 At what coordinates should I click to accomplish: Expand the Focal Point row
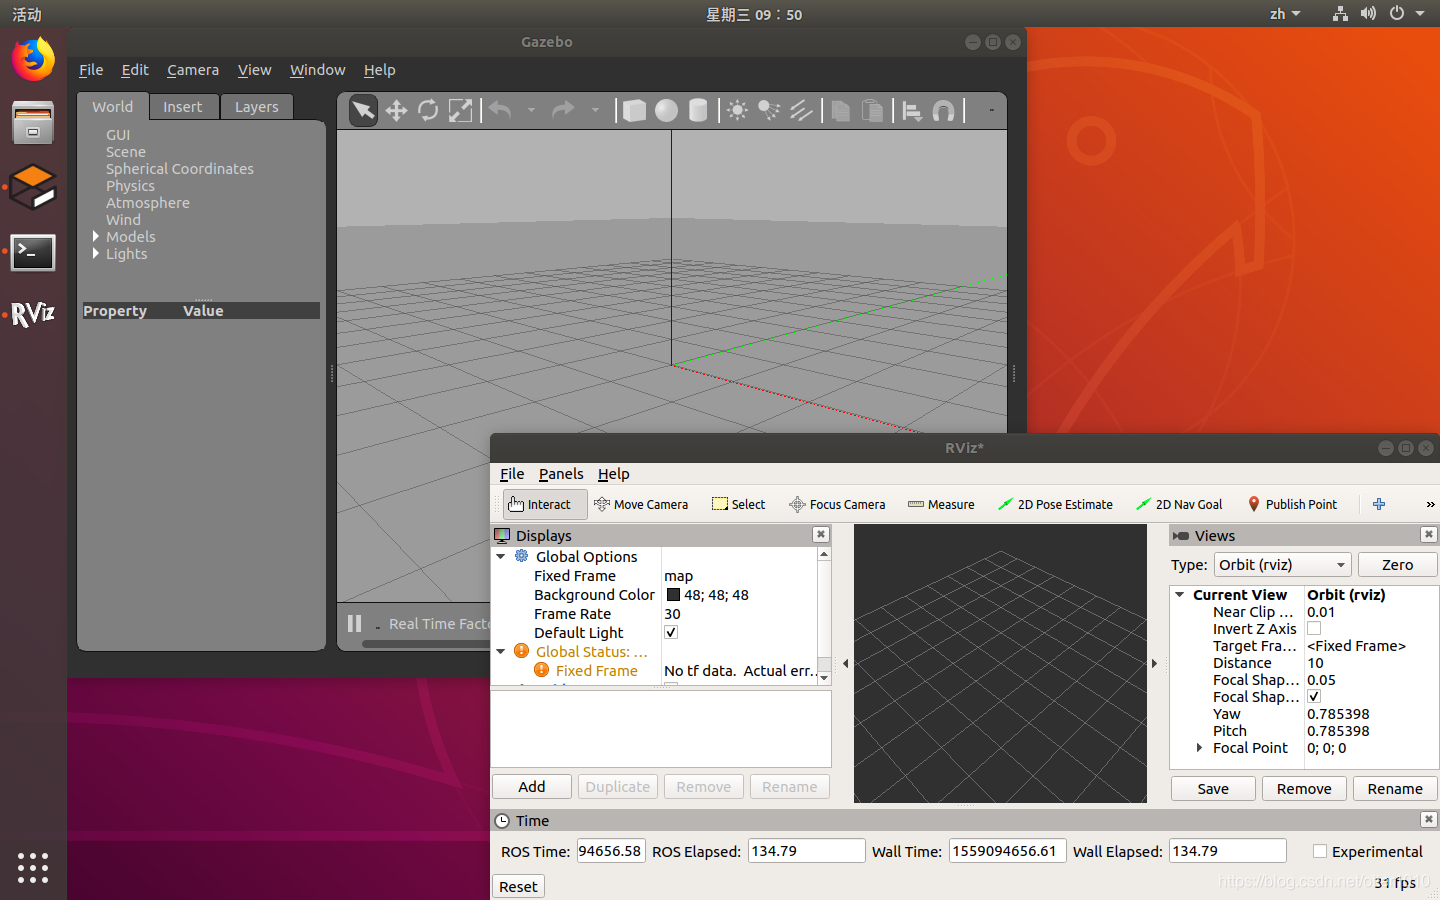click(x=1199, y=747)
